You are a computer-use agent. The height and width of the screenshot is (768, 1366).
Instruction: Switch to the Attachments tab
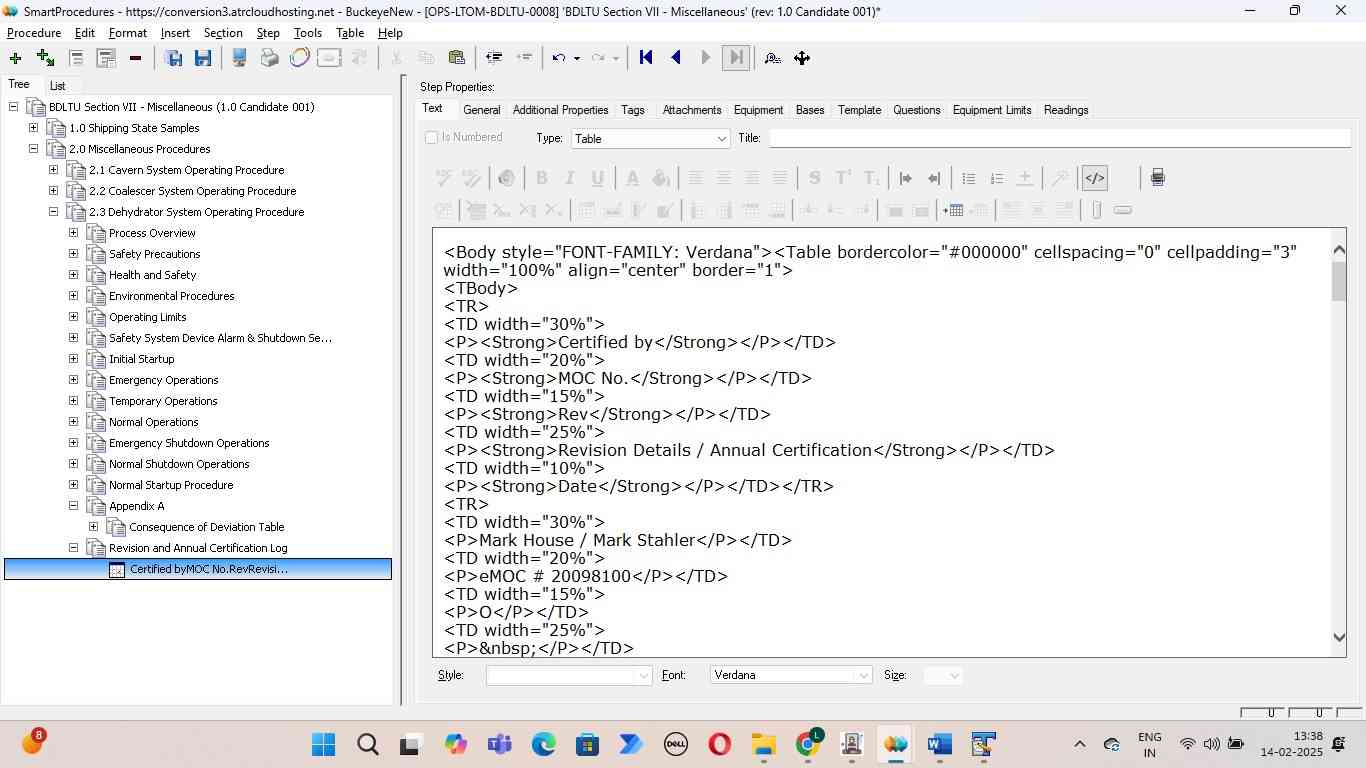point(692,110)
